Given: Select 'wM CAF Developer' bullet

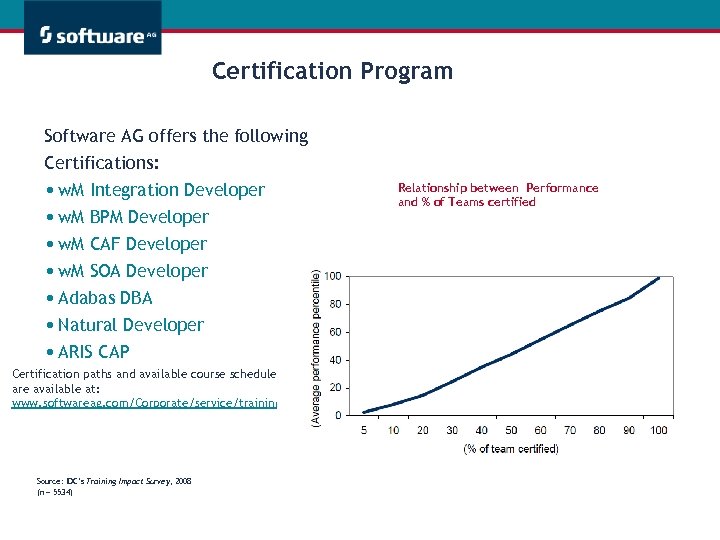Looking at the screenshot, I should tap(132, 244).
